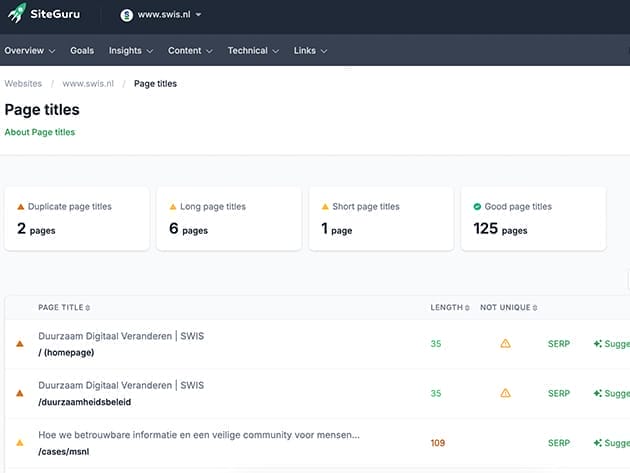Open SERP preview for /cases/msnl row

(x=558, y=443)
